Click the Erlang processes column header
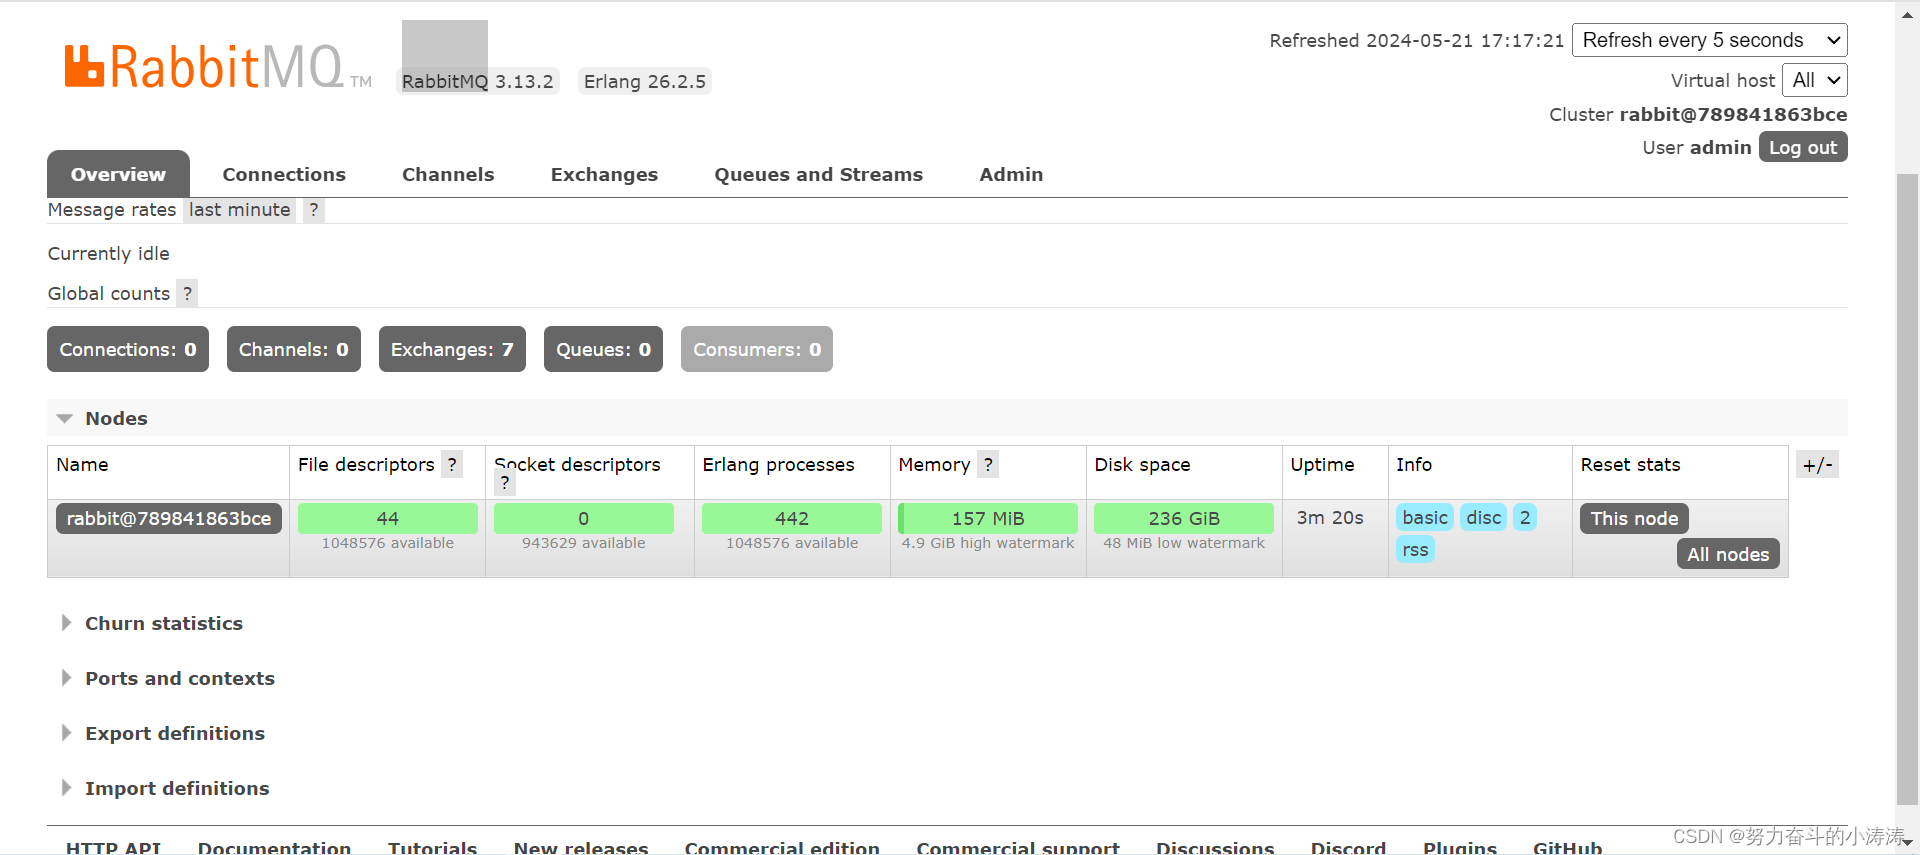The width and height of the screenshot is (1920, 855). [778, 464]
